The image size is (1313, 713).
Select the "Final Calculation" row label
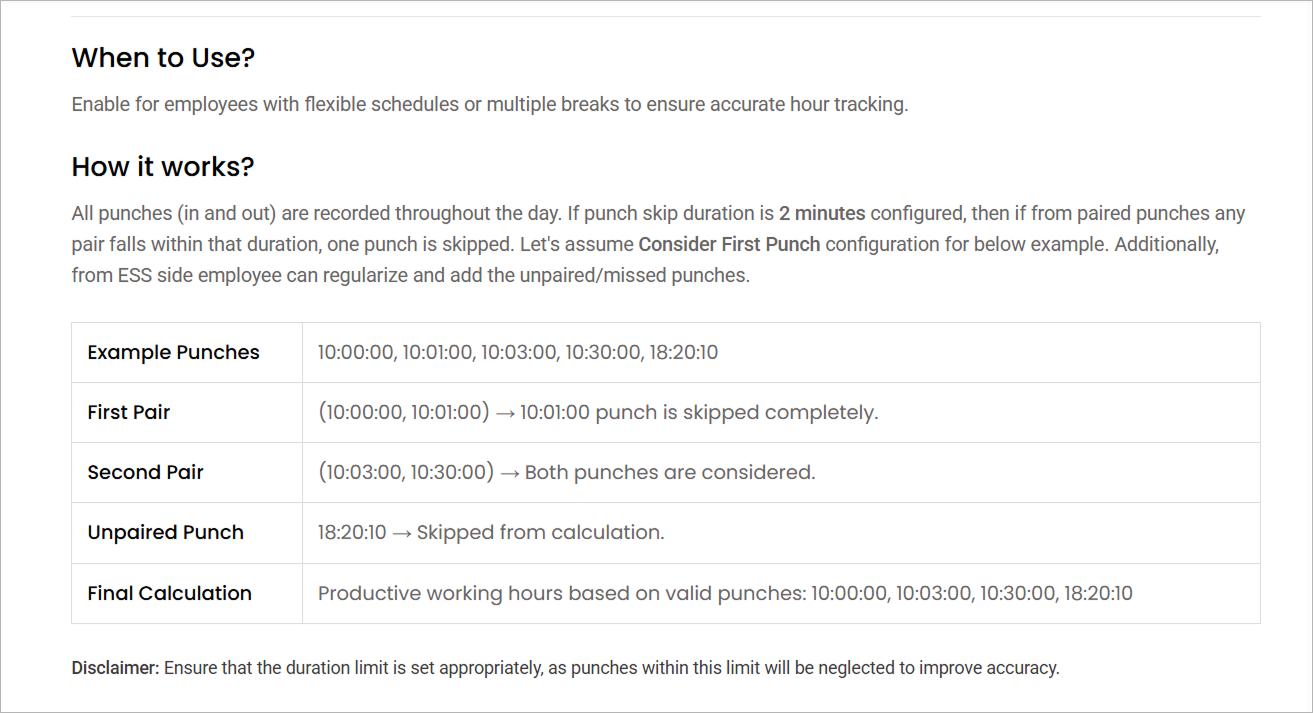[169, 593]
